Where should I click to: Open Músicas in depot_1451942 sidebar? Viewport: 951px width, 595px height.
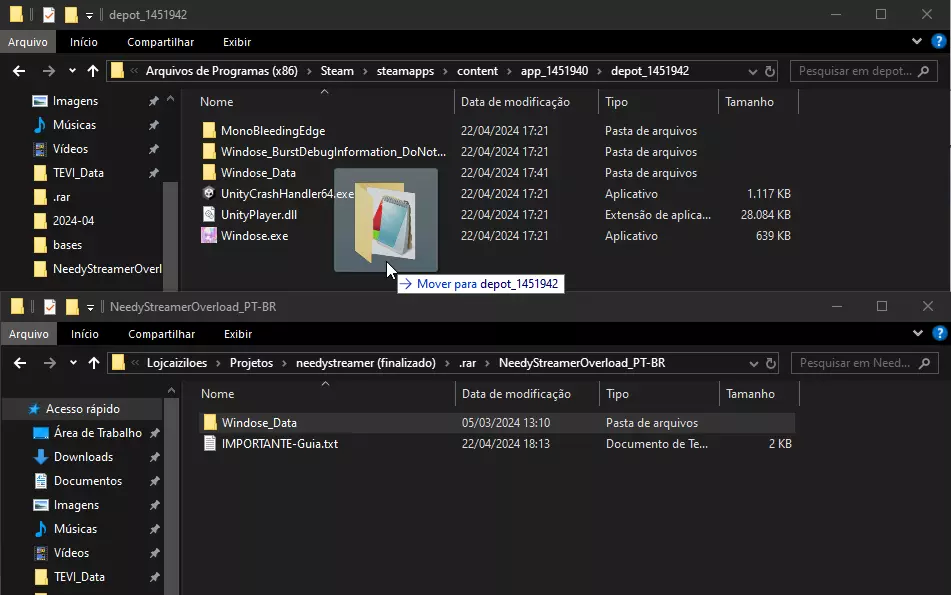[74, 125]
